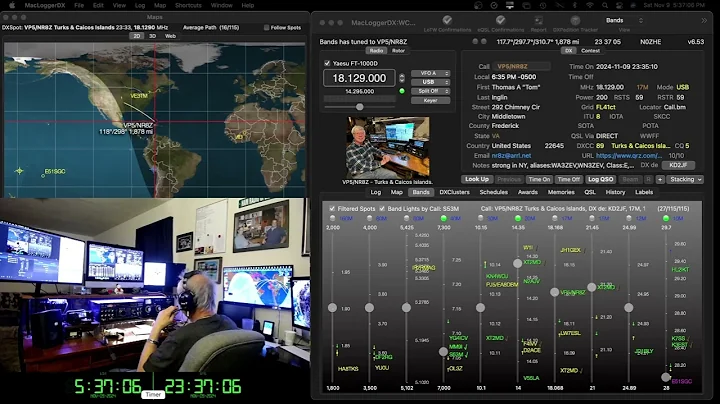Toggle Follow Spots in Maps window
The image size is (720, 404).
tap(266, 28)
